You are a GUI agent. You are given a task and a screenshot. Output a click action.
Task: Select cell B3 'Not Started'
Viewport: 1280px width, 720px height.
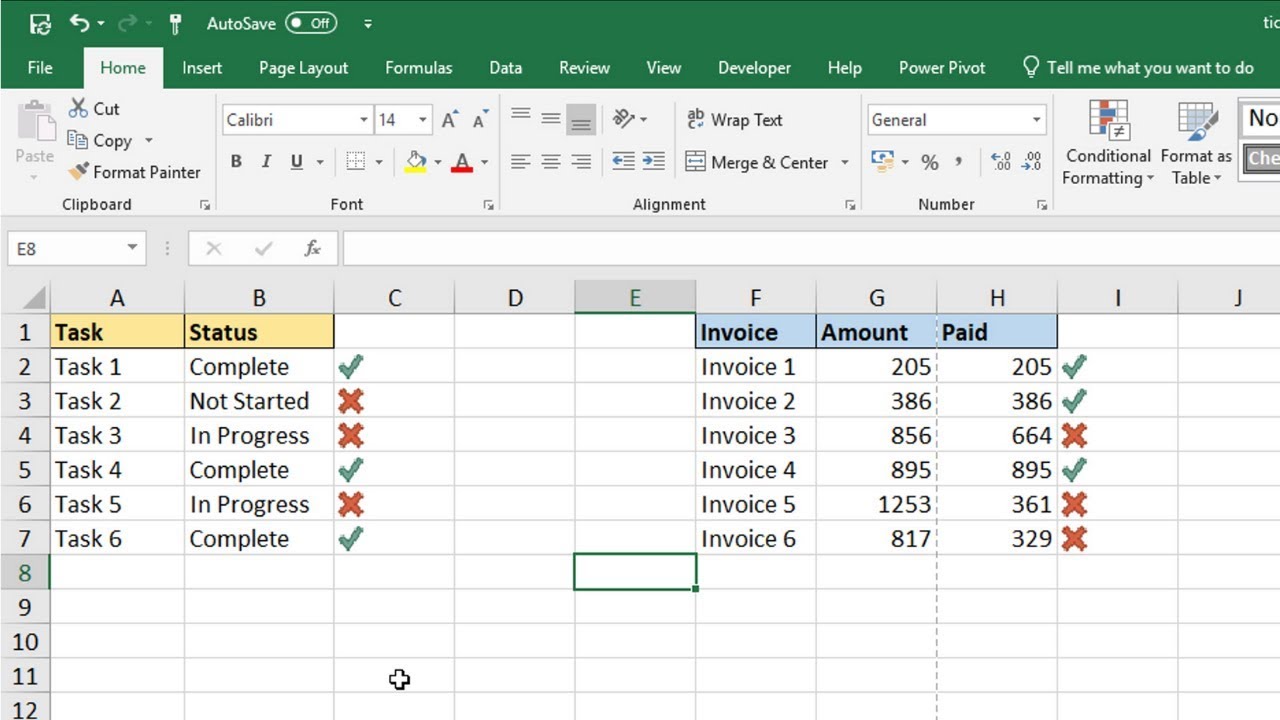[x=259, y=401]
